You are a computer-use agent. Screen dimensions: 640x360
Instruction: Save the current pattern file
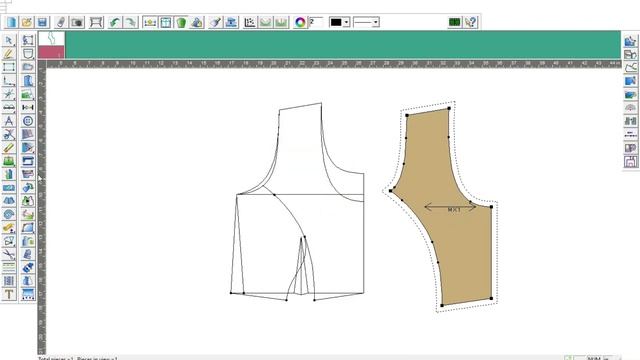(x=42, y=22)
